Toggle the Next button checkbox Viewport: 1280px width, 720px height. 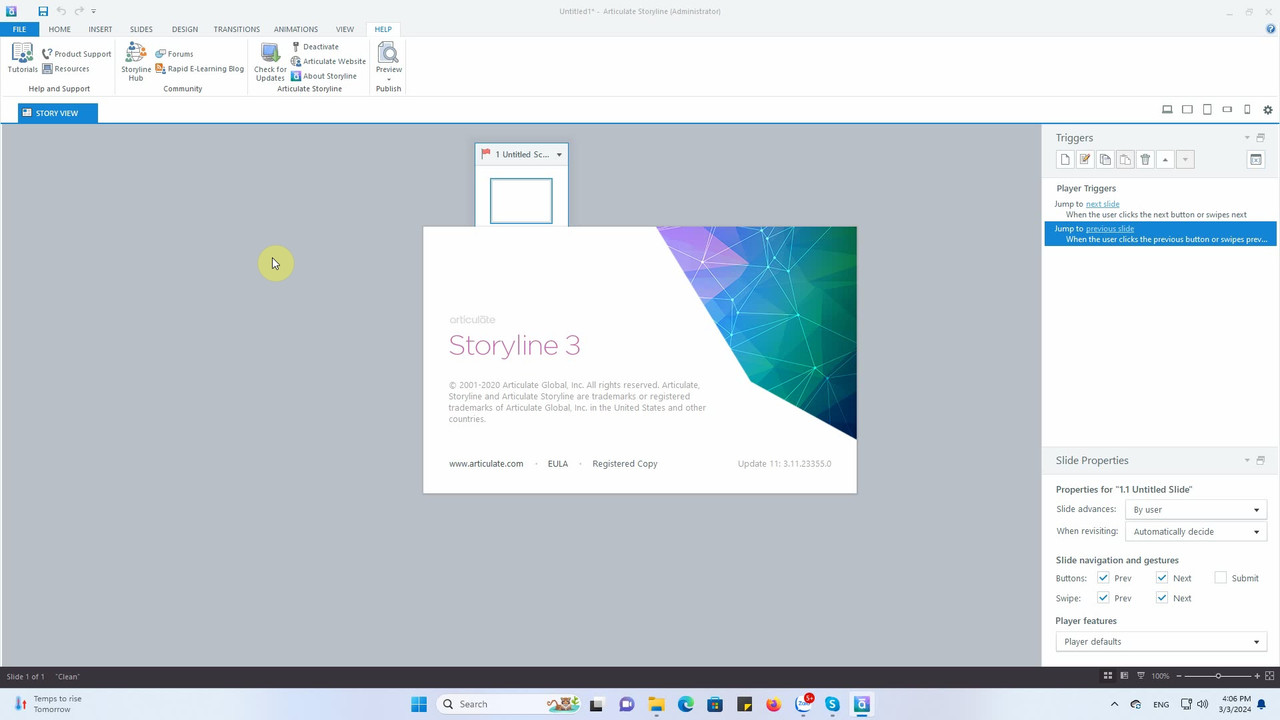1162,578
